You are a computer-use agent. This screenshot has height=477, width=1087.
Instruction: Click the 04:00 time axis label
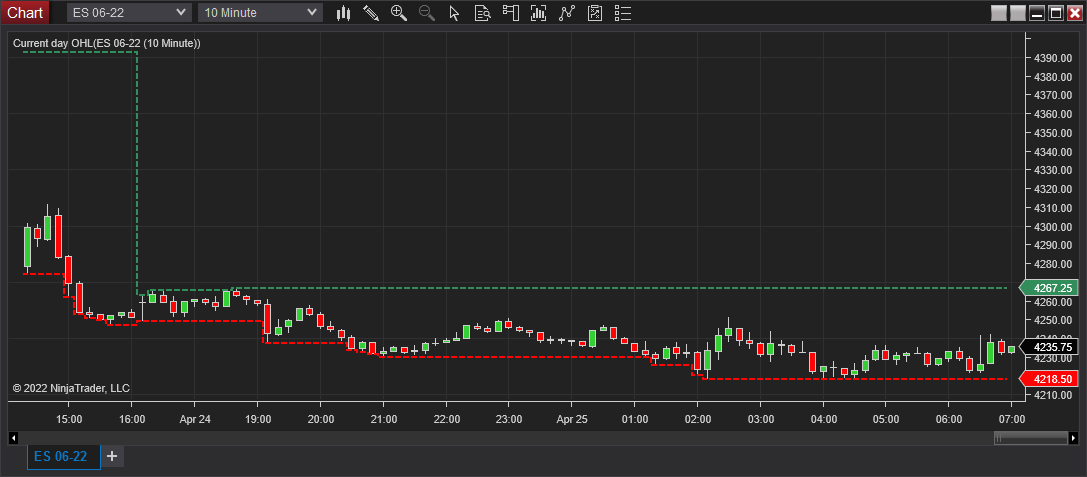823,419
